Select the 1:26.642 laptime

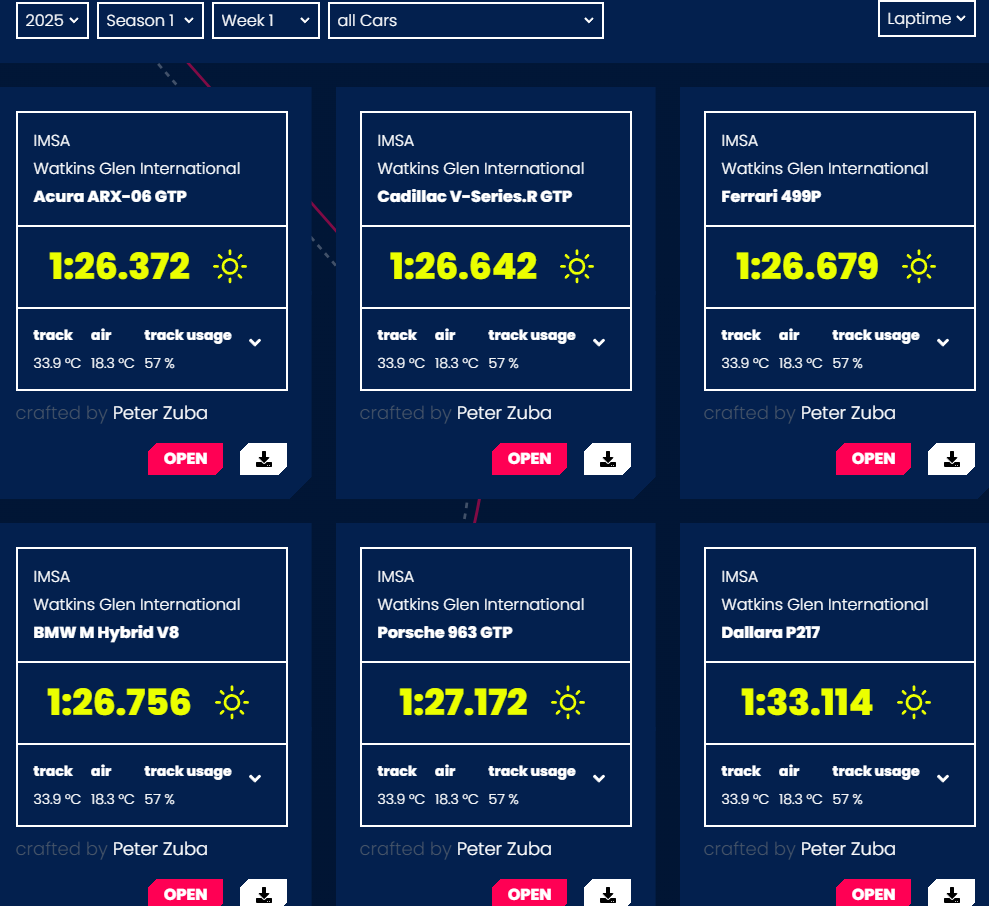(x=464, y=266)
